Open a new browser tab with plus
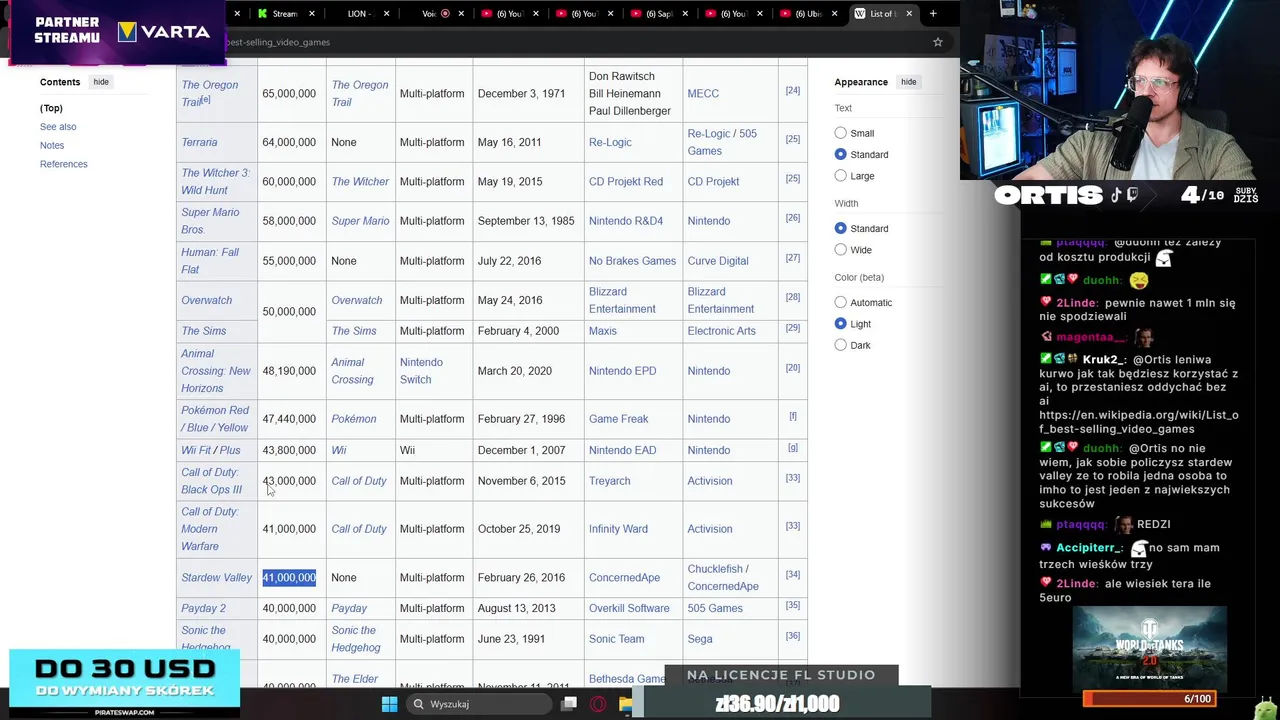1280x720 pixels. click(933, 13)
